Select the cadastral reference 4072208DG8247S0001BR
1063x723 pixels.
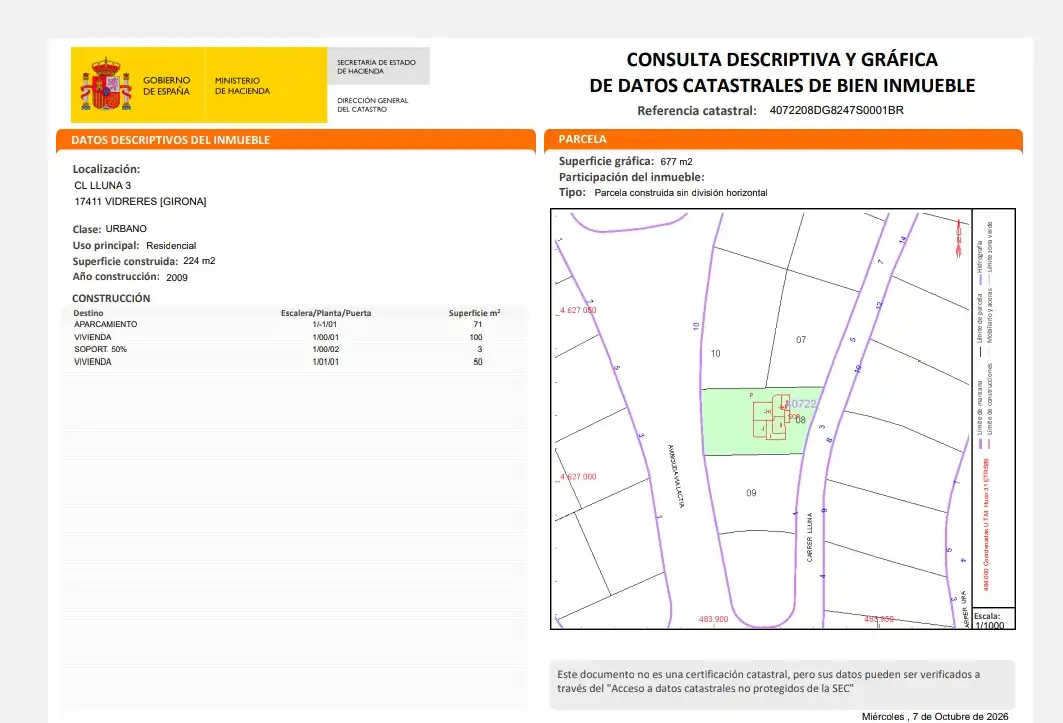[x=837, y=110]
